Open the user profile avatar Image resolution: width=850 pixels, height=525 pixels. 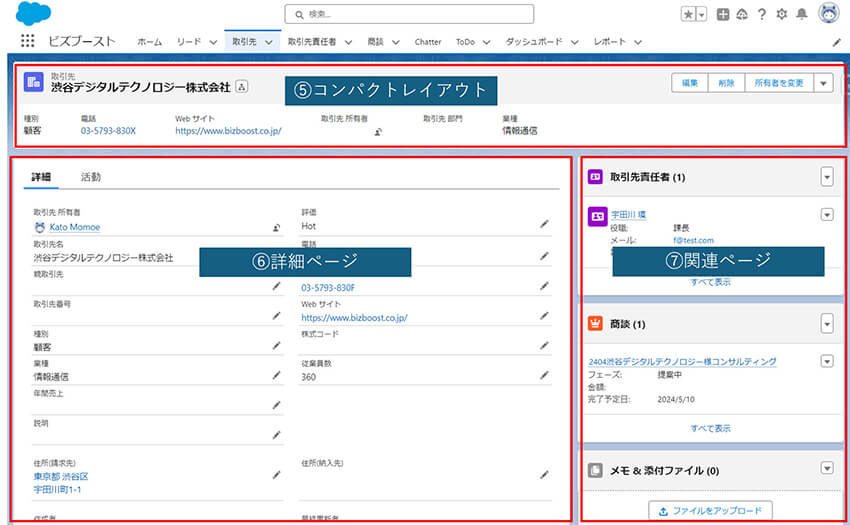828,13
